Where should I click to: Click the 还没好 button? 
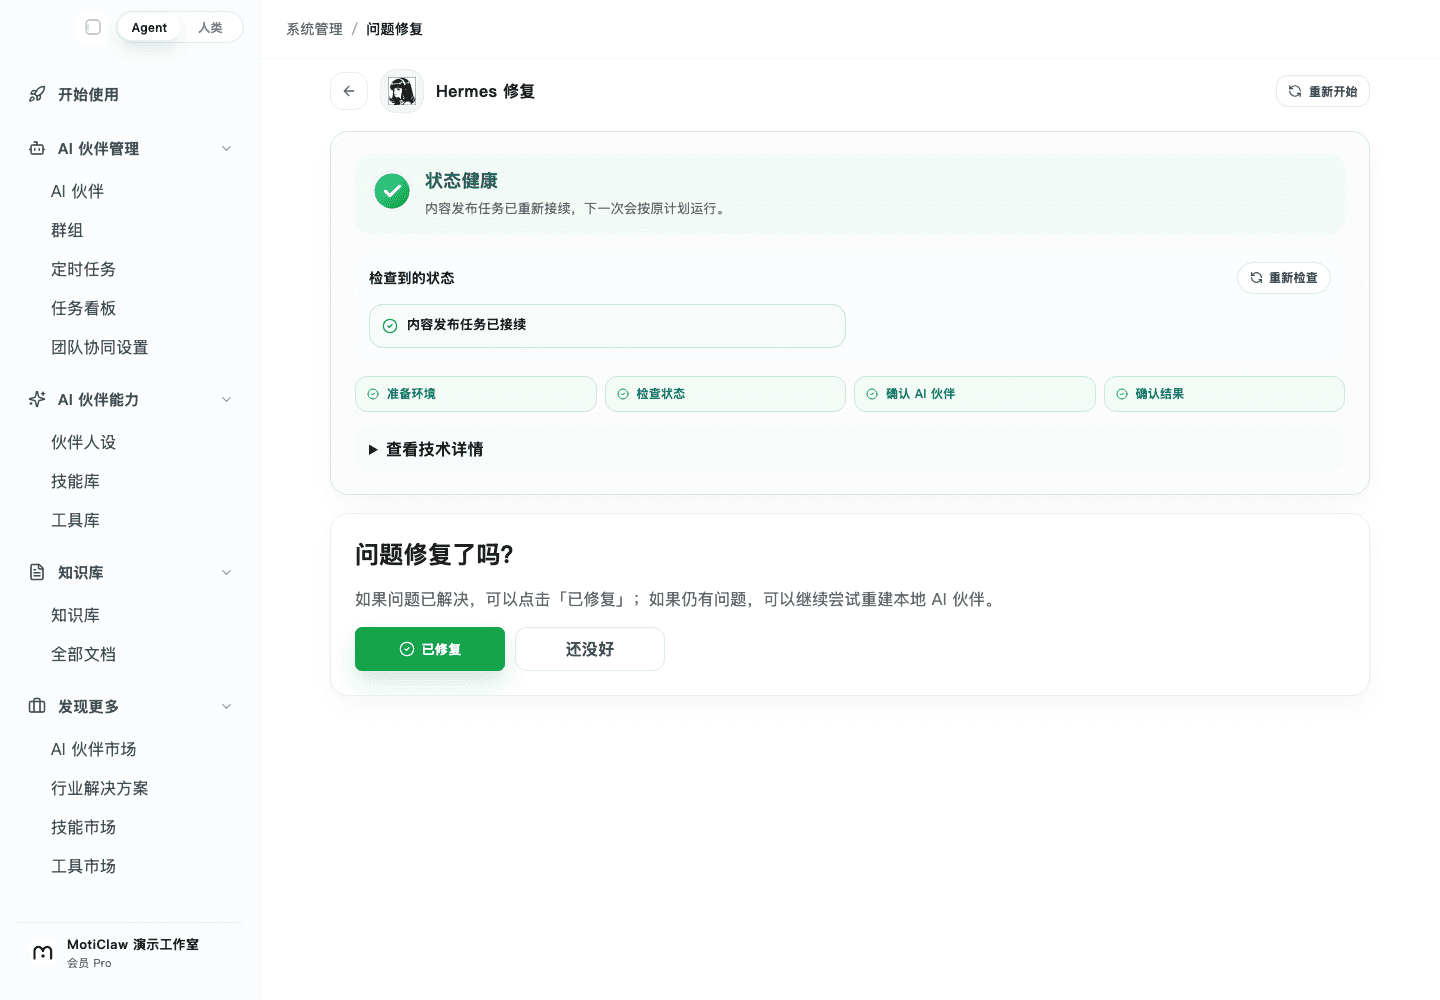(x=590, y=649)
